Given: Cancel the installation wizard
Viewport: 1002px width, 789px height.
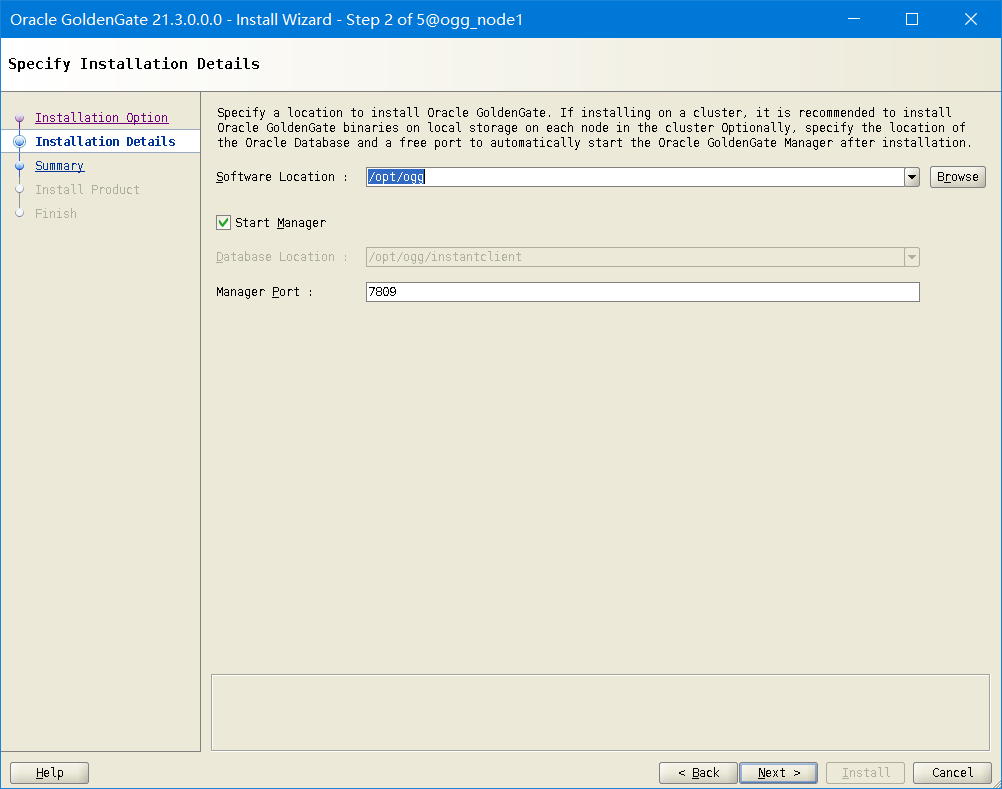Looking at the screenshot, I should click(952, 773).
